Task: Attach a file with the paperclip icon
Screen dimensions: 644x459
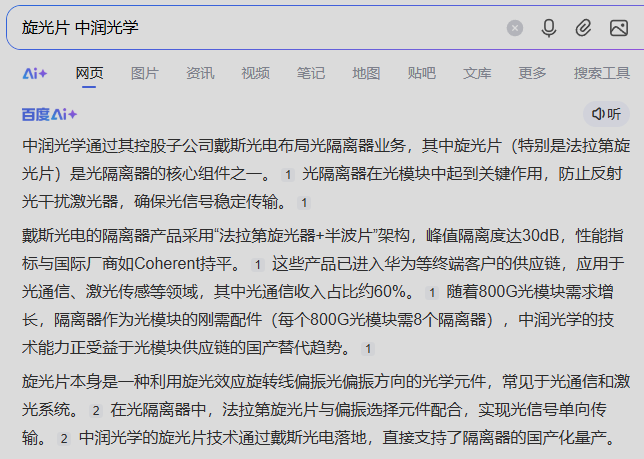Action: (x=583, y=28)
